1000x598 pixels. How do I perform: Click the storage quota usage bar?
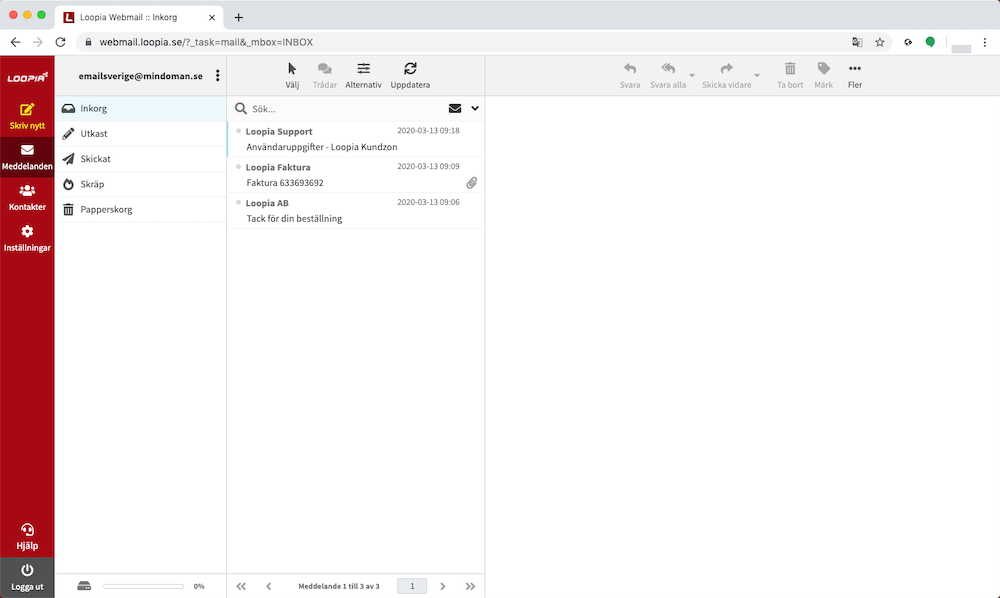click(x=143, y=587)
